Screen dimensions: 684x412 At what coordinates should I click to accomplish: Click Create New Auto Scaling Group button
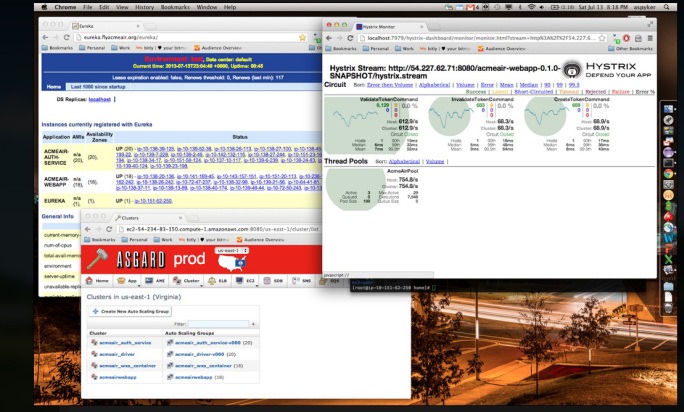tap(130, 311)
